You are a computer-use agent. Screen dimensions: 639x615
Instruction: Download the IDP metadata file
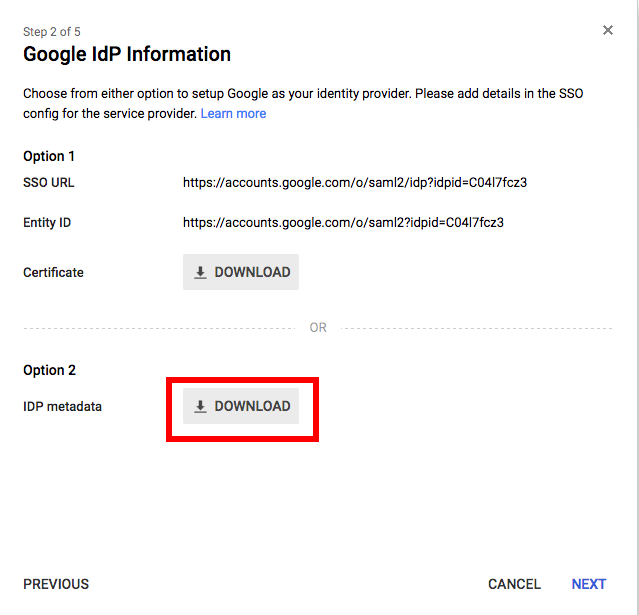(241, 406)
